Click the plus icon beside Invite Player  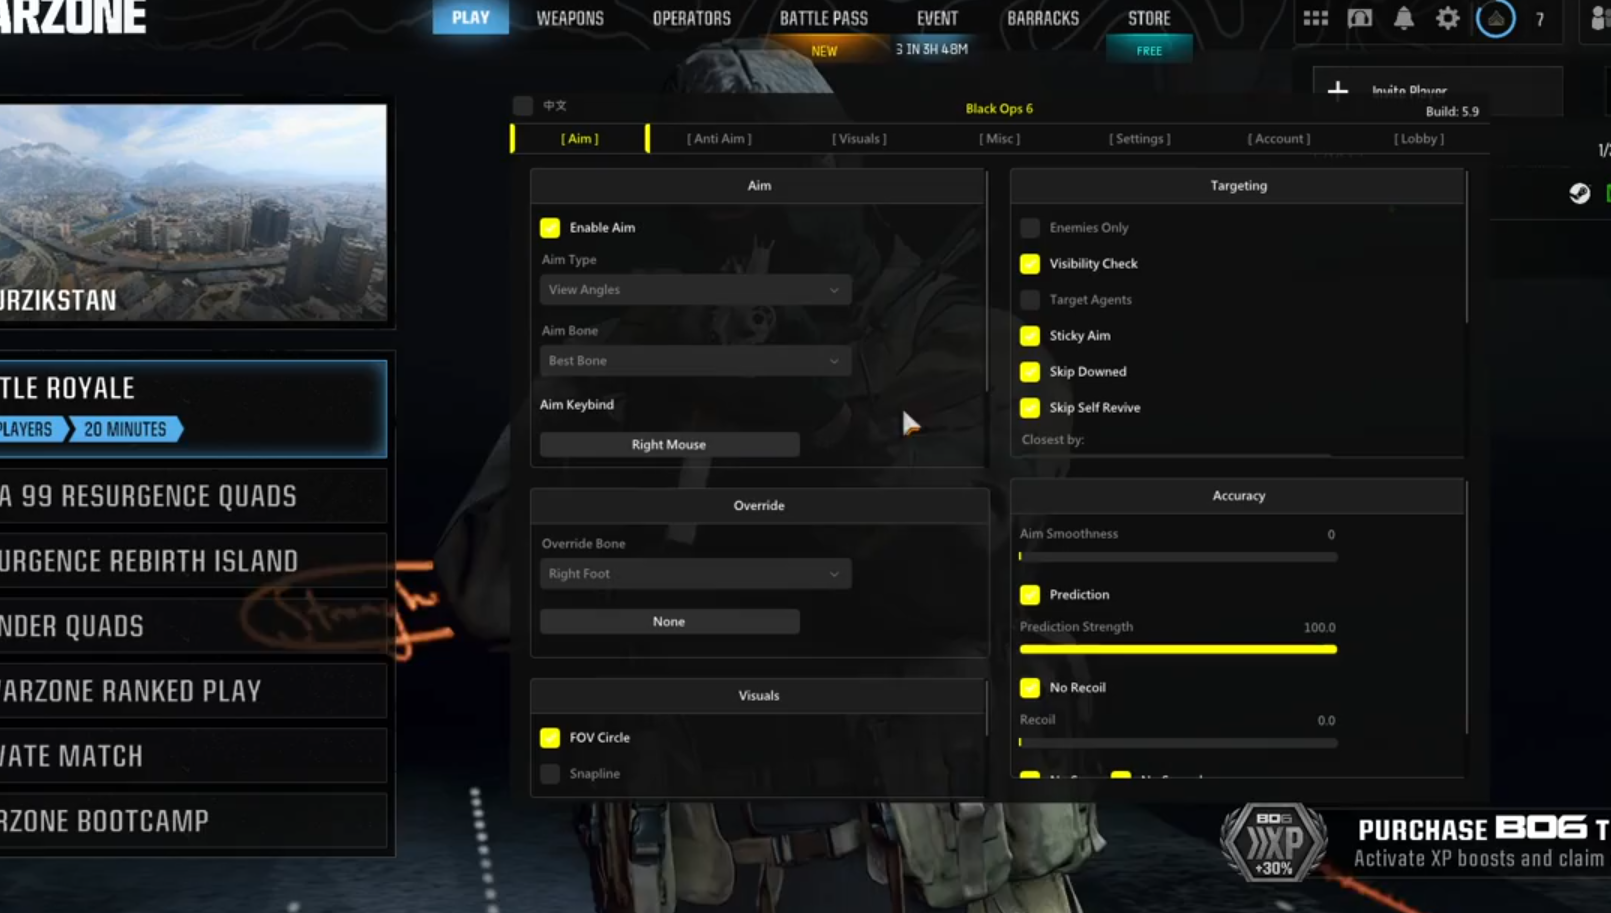(x=1337, y=91)
